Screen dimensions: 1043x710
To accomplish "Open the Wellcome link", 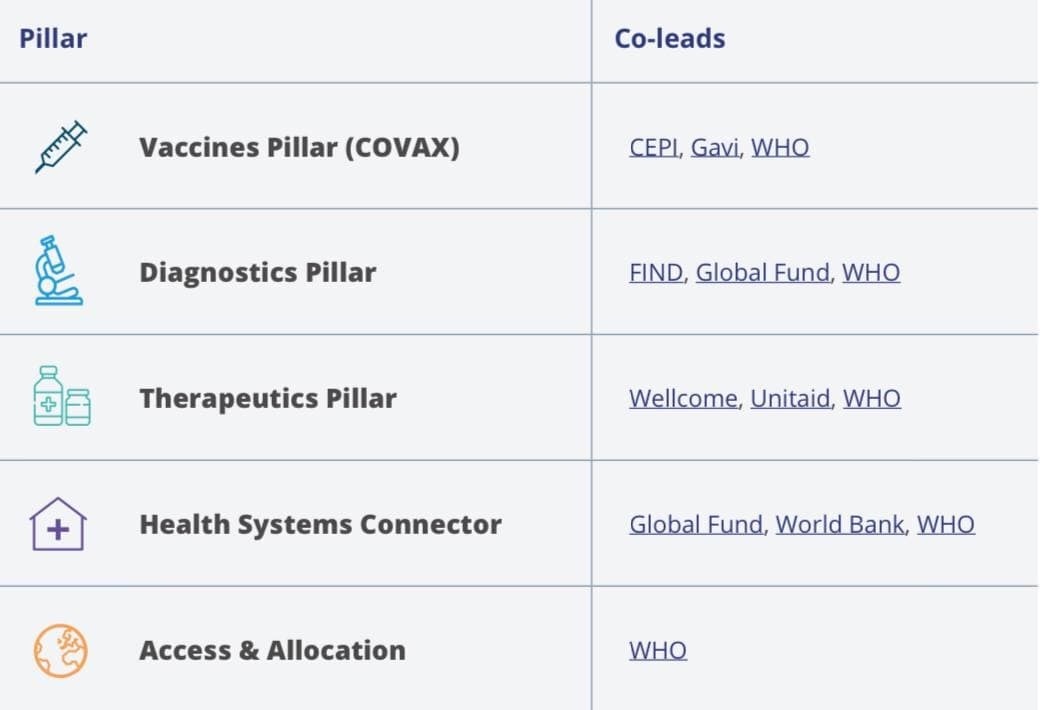I will 684,399.
